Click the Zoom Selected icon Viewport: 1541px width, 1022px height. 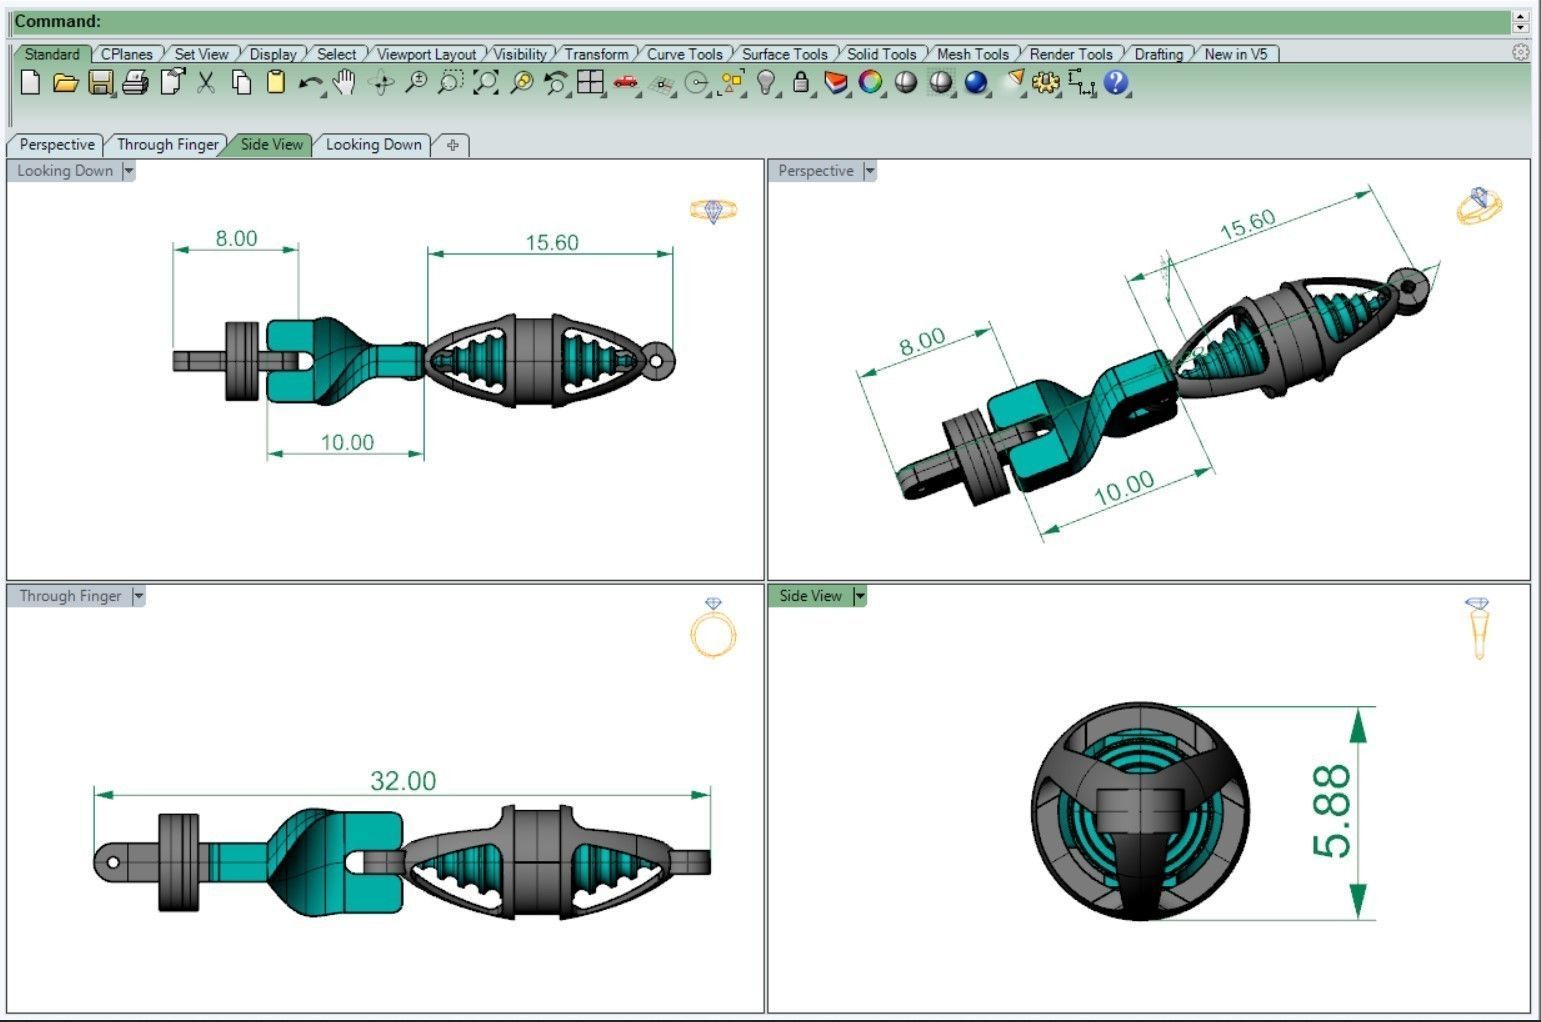[x=521, y=83]
